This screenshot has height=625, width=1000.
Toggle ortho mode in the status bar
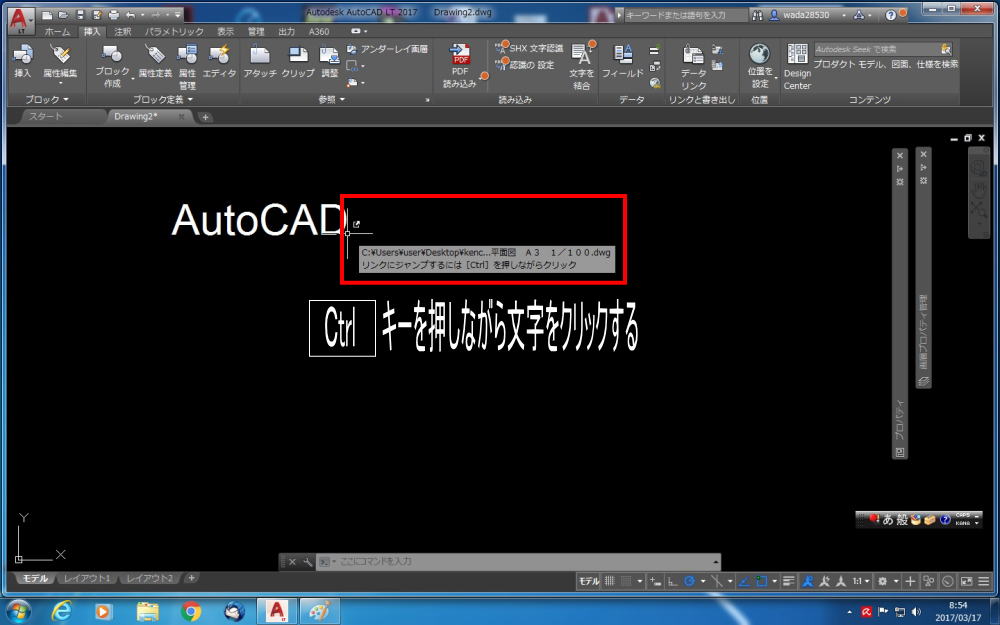(x=672, y=581)
